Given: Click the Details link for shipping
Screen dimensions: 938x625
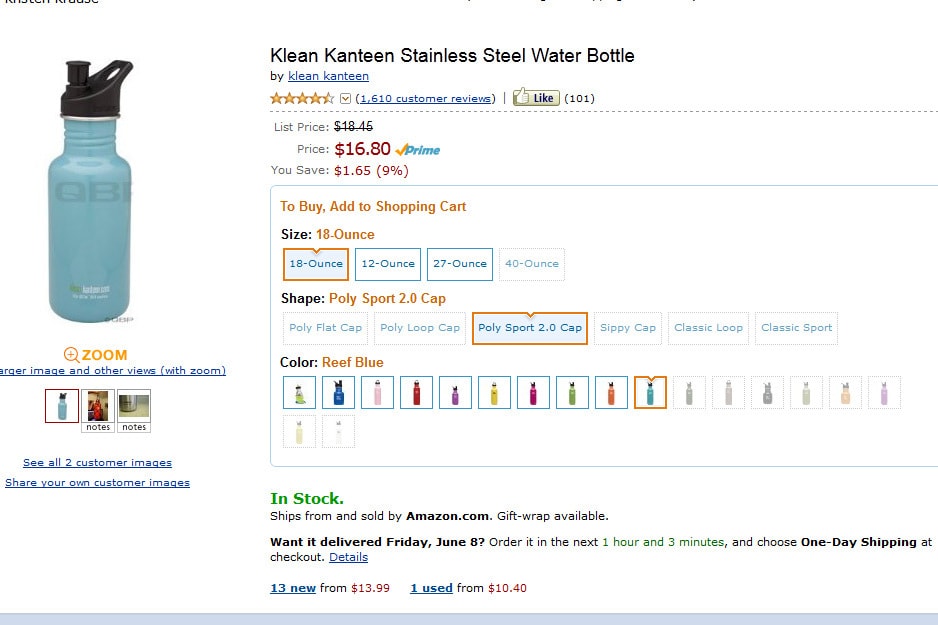Looking at the screenshot, I should point(348,557).
